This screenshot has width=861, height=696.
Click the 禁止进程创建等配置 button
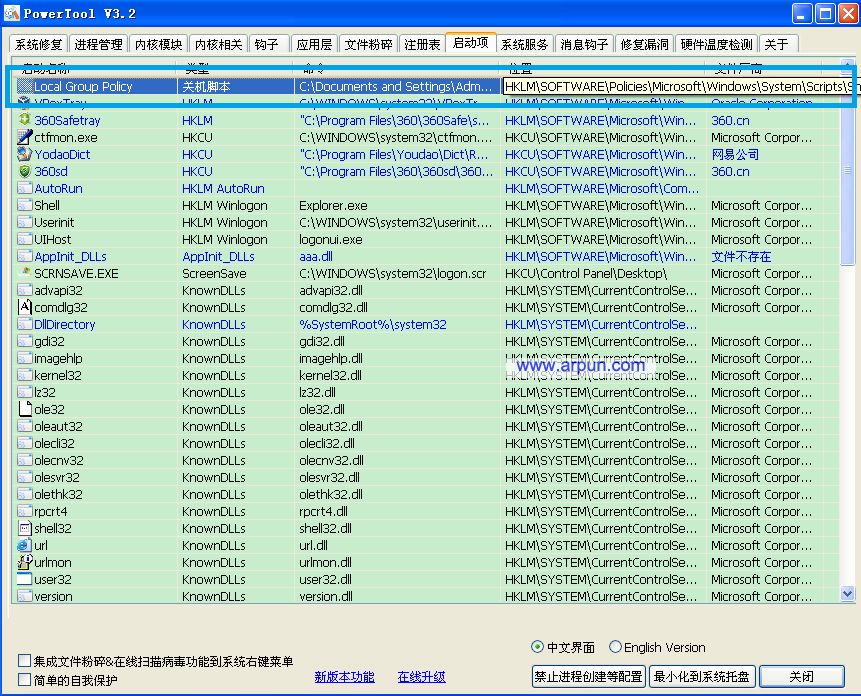589,677
